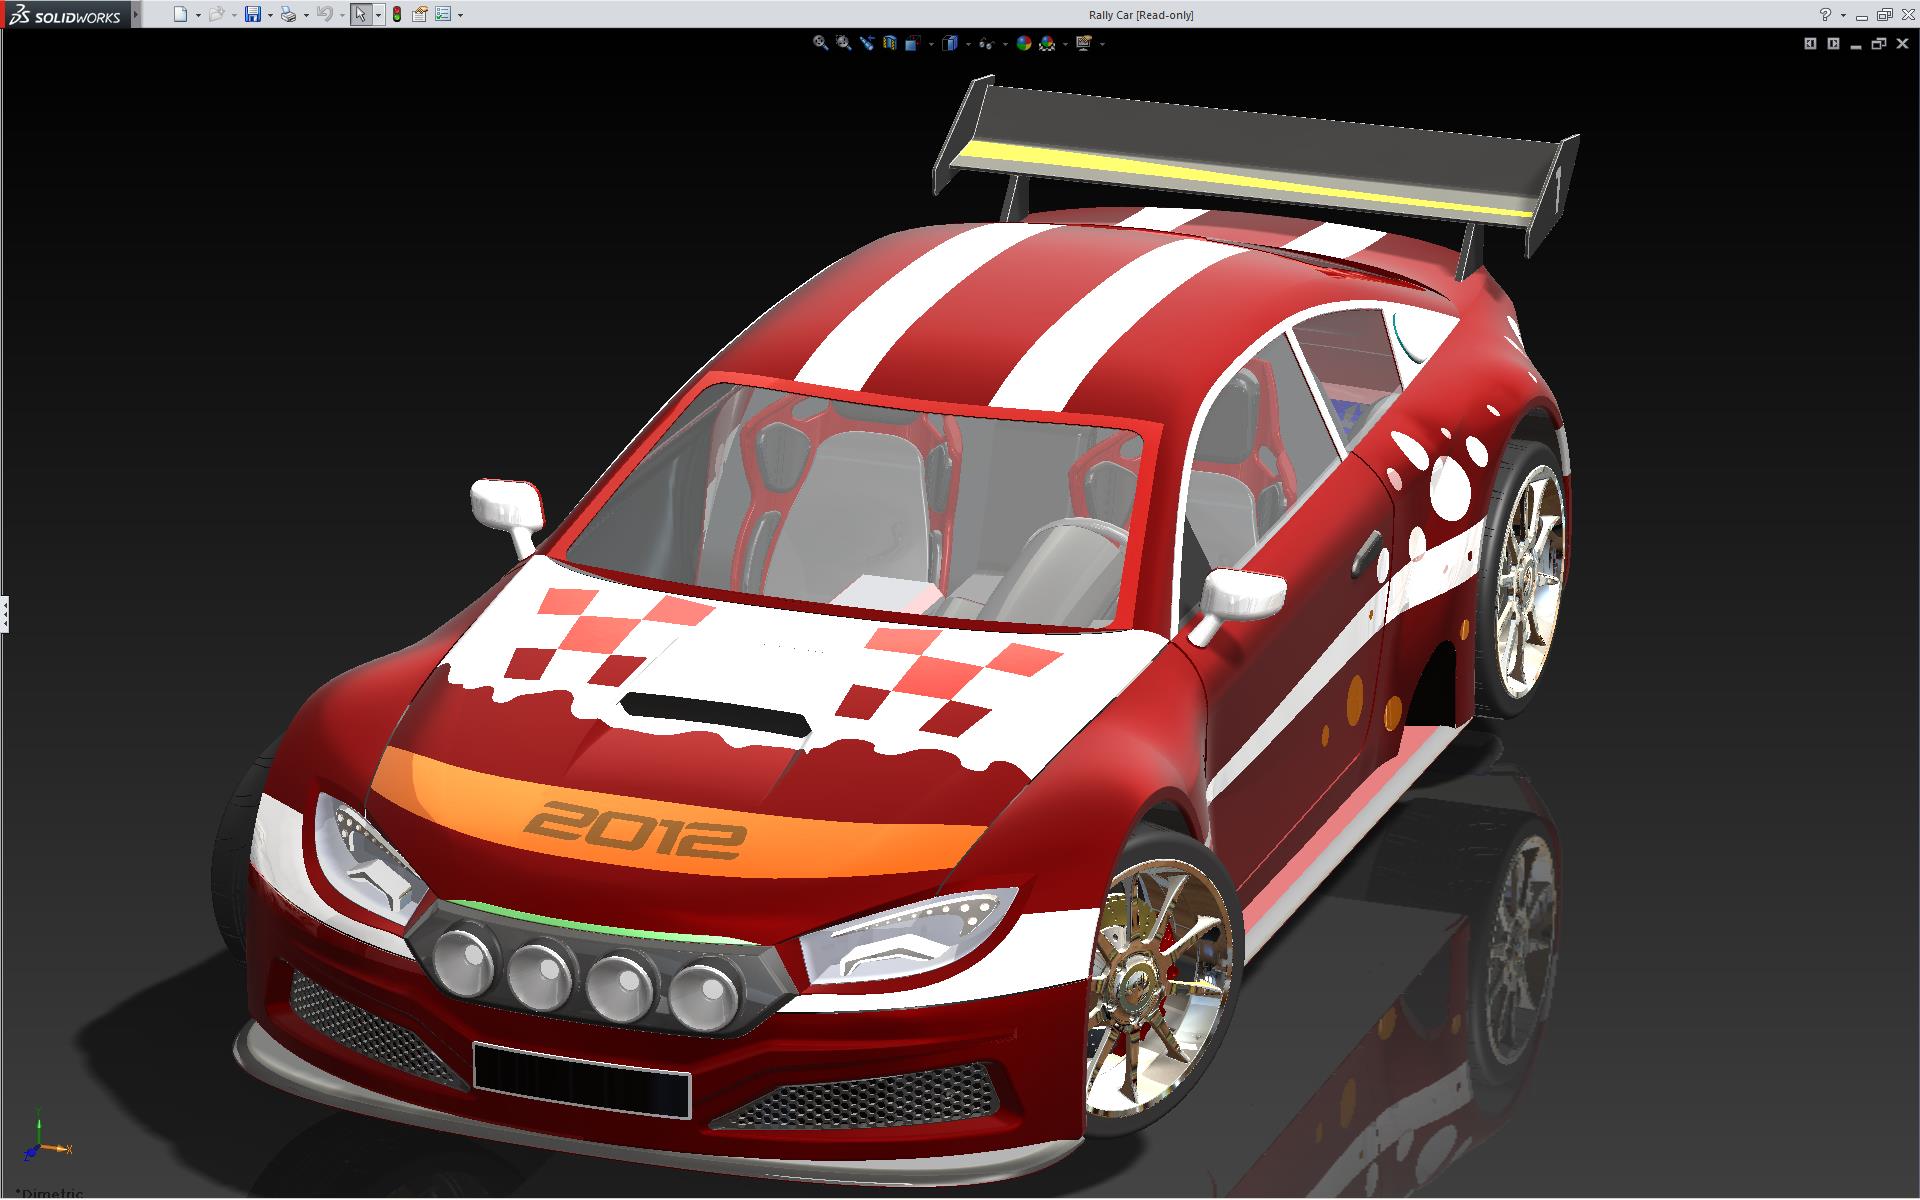The image size is (1920, 1200).
Task: Click the Rebuild traffic light icon
Action: click(x=397, y=14)
